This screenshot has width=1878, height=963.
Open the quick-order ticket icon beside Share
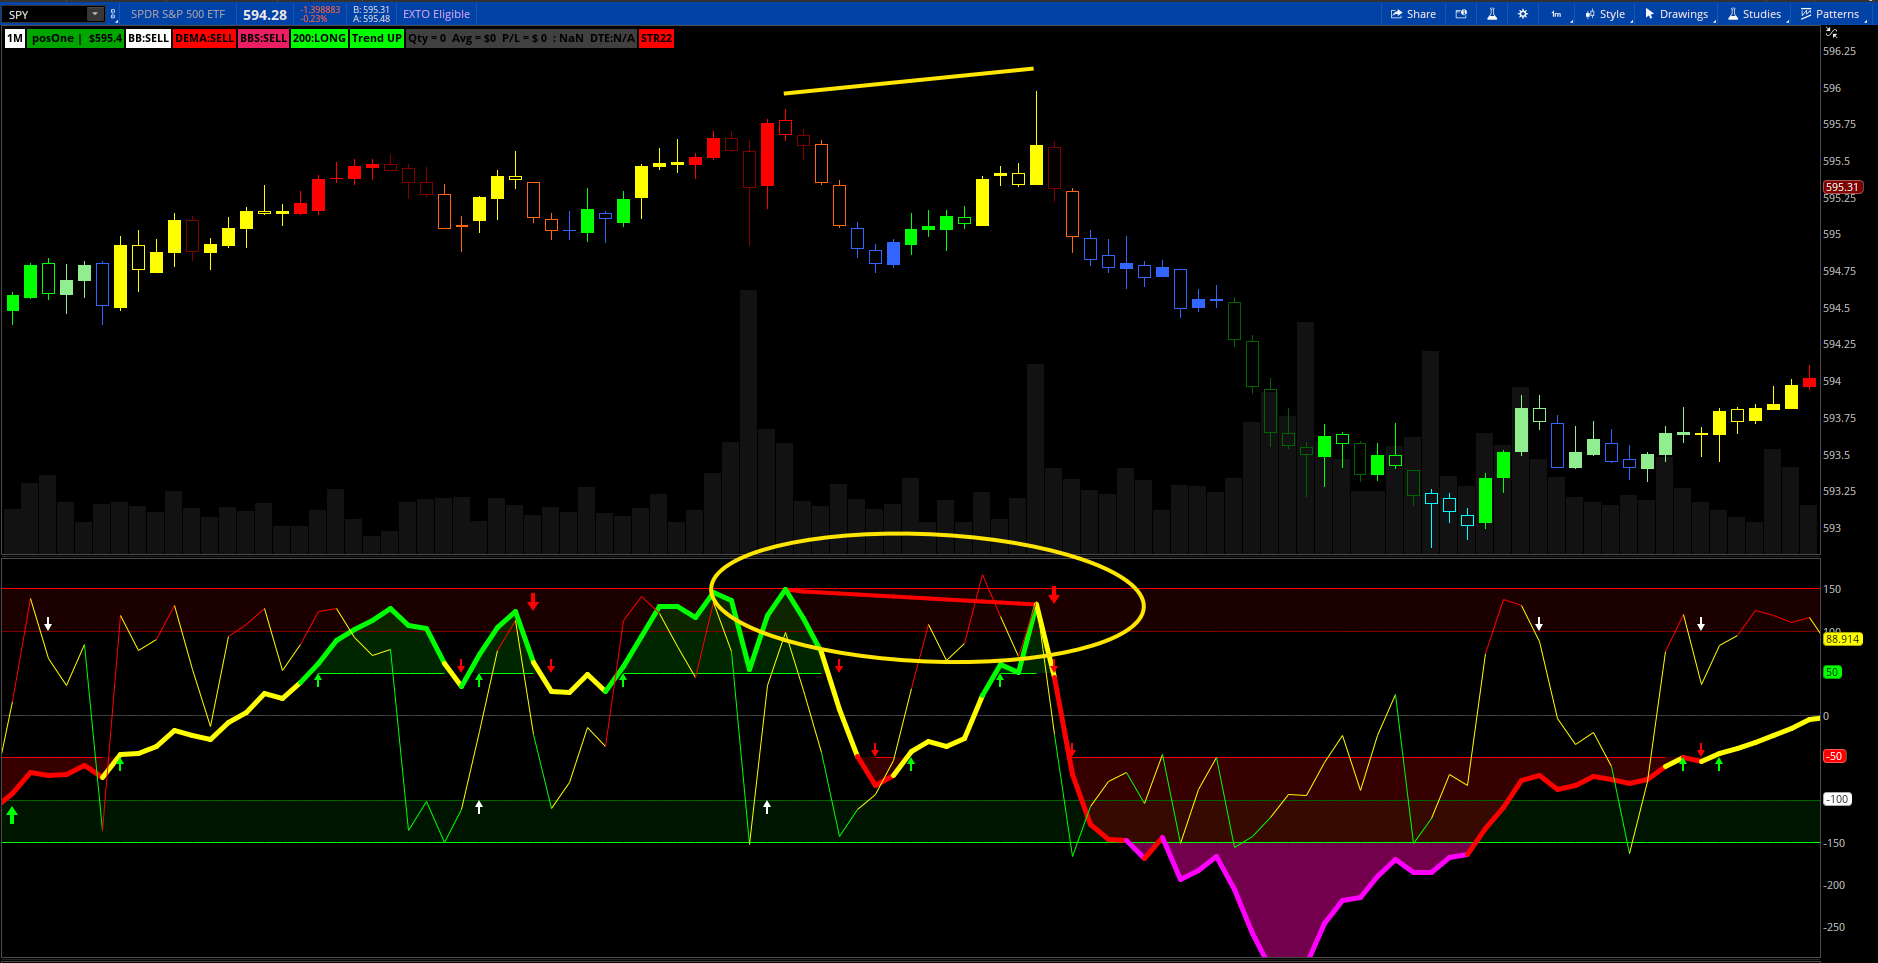click(x=1461, y=14)
